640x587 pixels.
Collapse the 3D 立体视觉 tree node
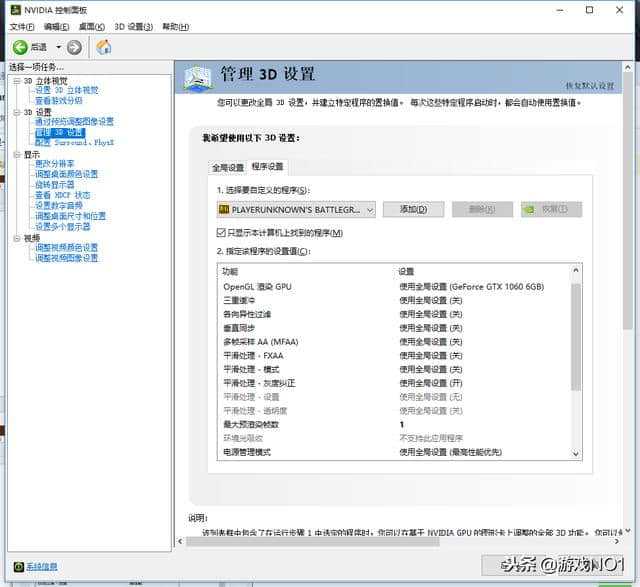pos(17,81)
